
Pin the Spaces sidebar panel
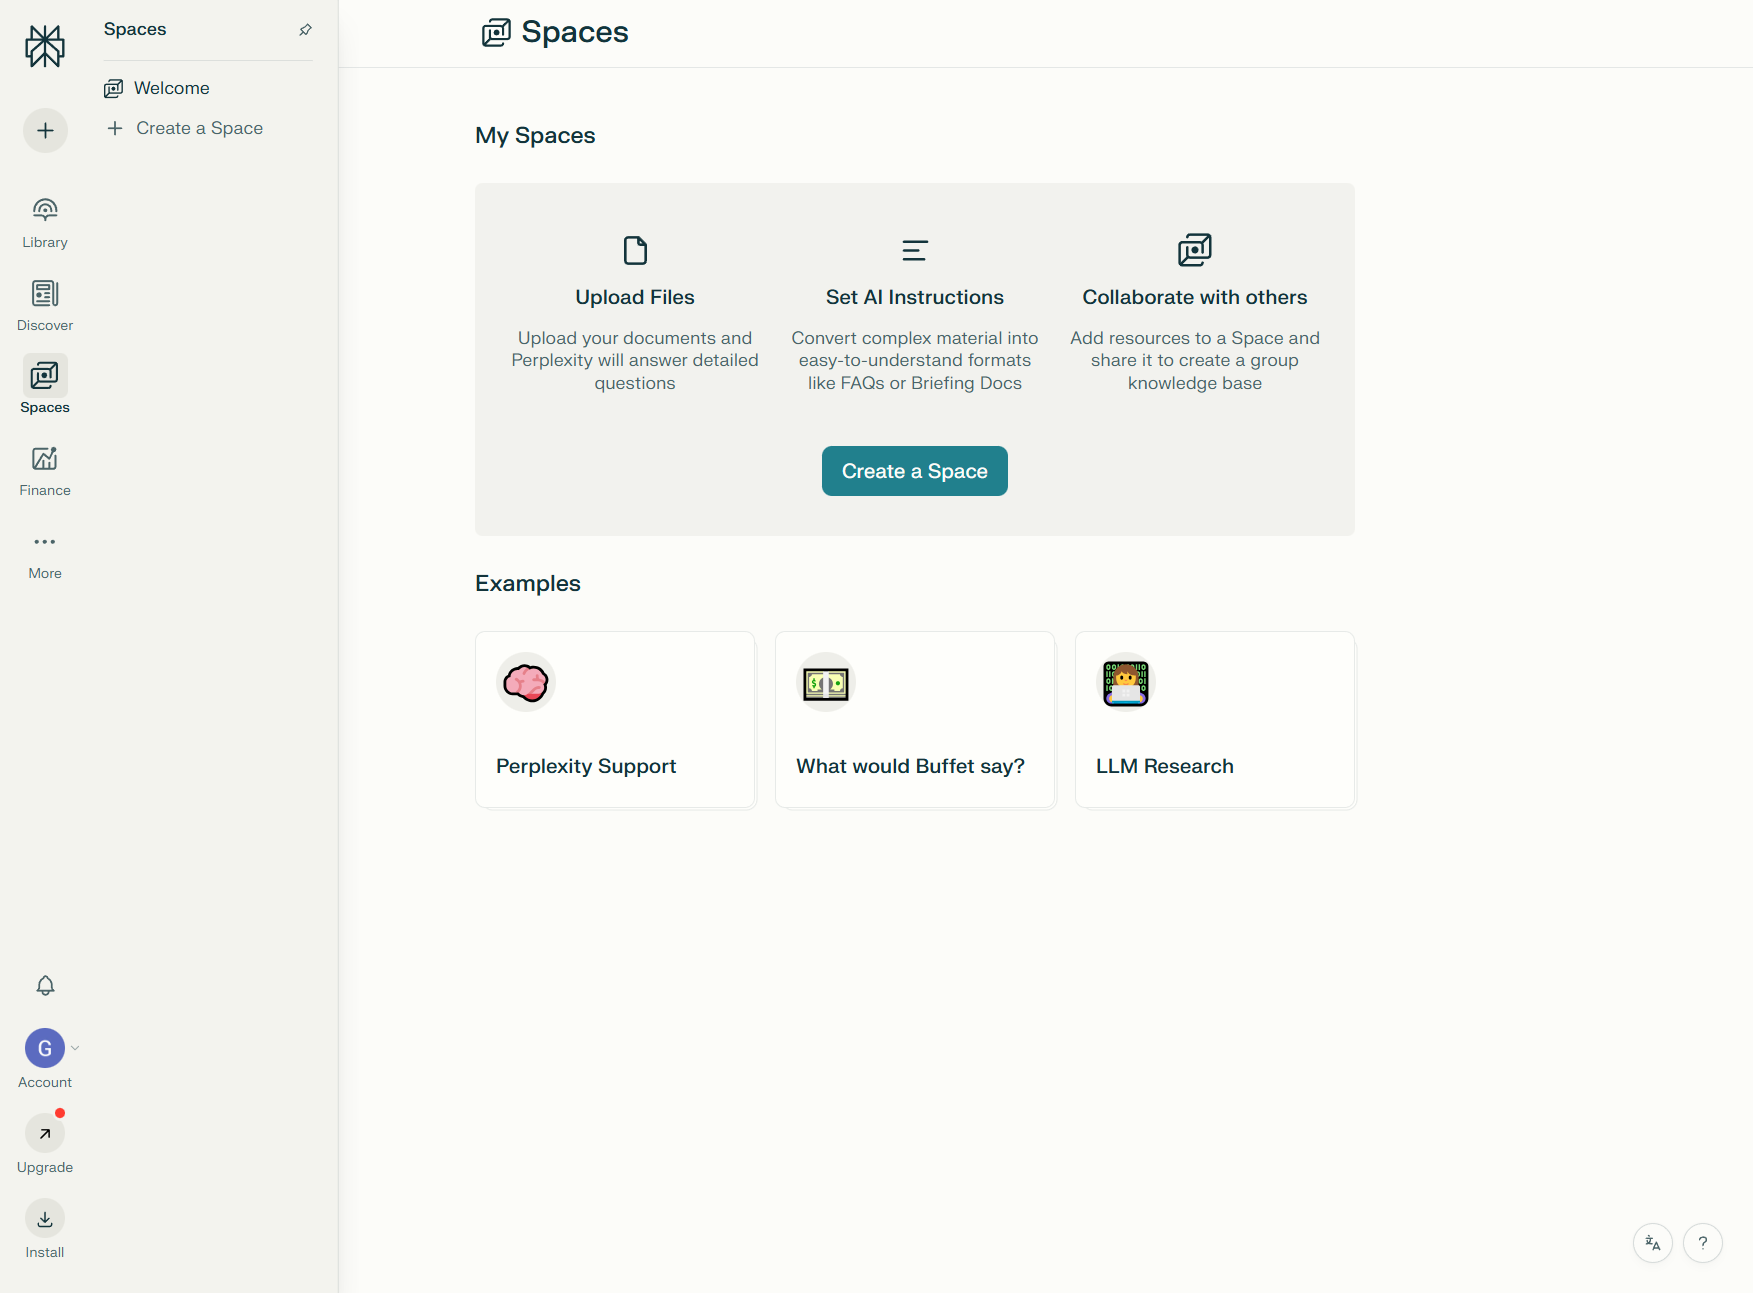[x=305, y=29]
